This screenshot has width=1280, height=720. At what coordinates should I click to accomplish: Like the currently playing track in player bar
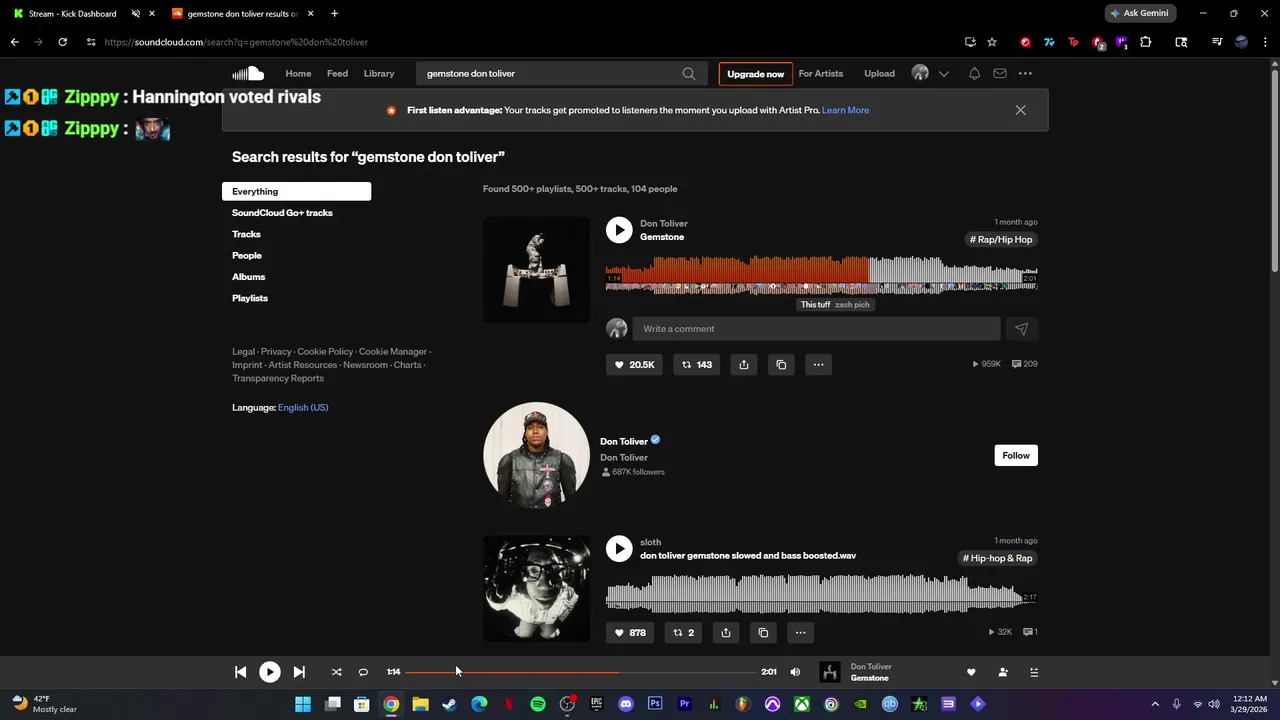pyautogui.click(x=970, y=672)
